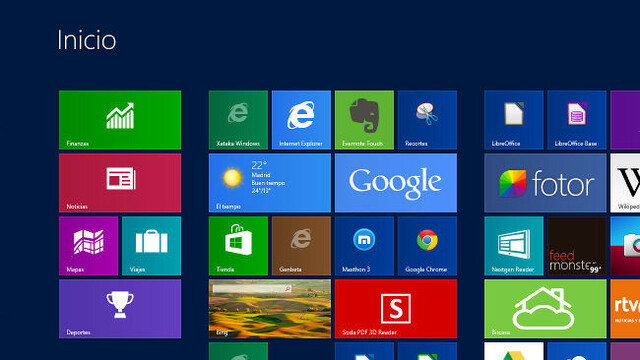Open the Tienda store tile
Viewport: 640px width, 360px height.
tap(238, 246)
